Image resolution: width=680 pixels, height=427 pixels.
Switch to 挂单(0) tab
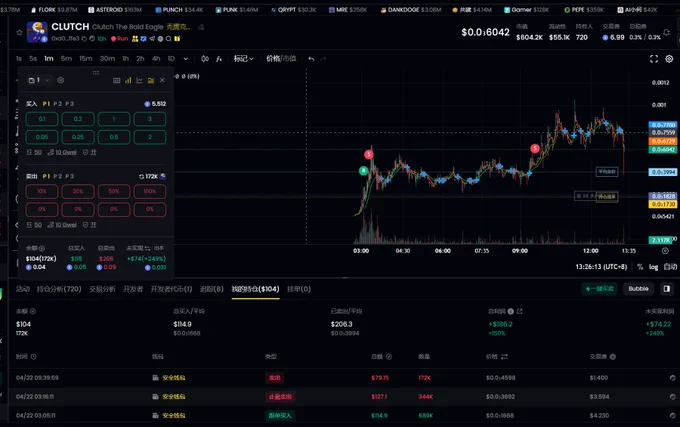point(299,289)
